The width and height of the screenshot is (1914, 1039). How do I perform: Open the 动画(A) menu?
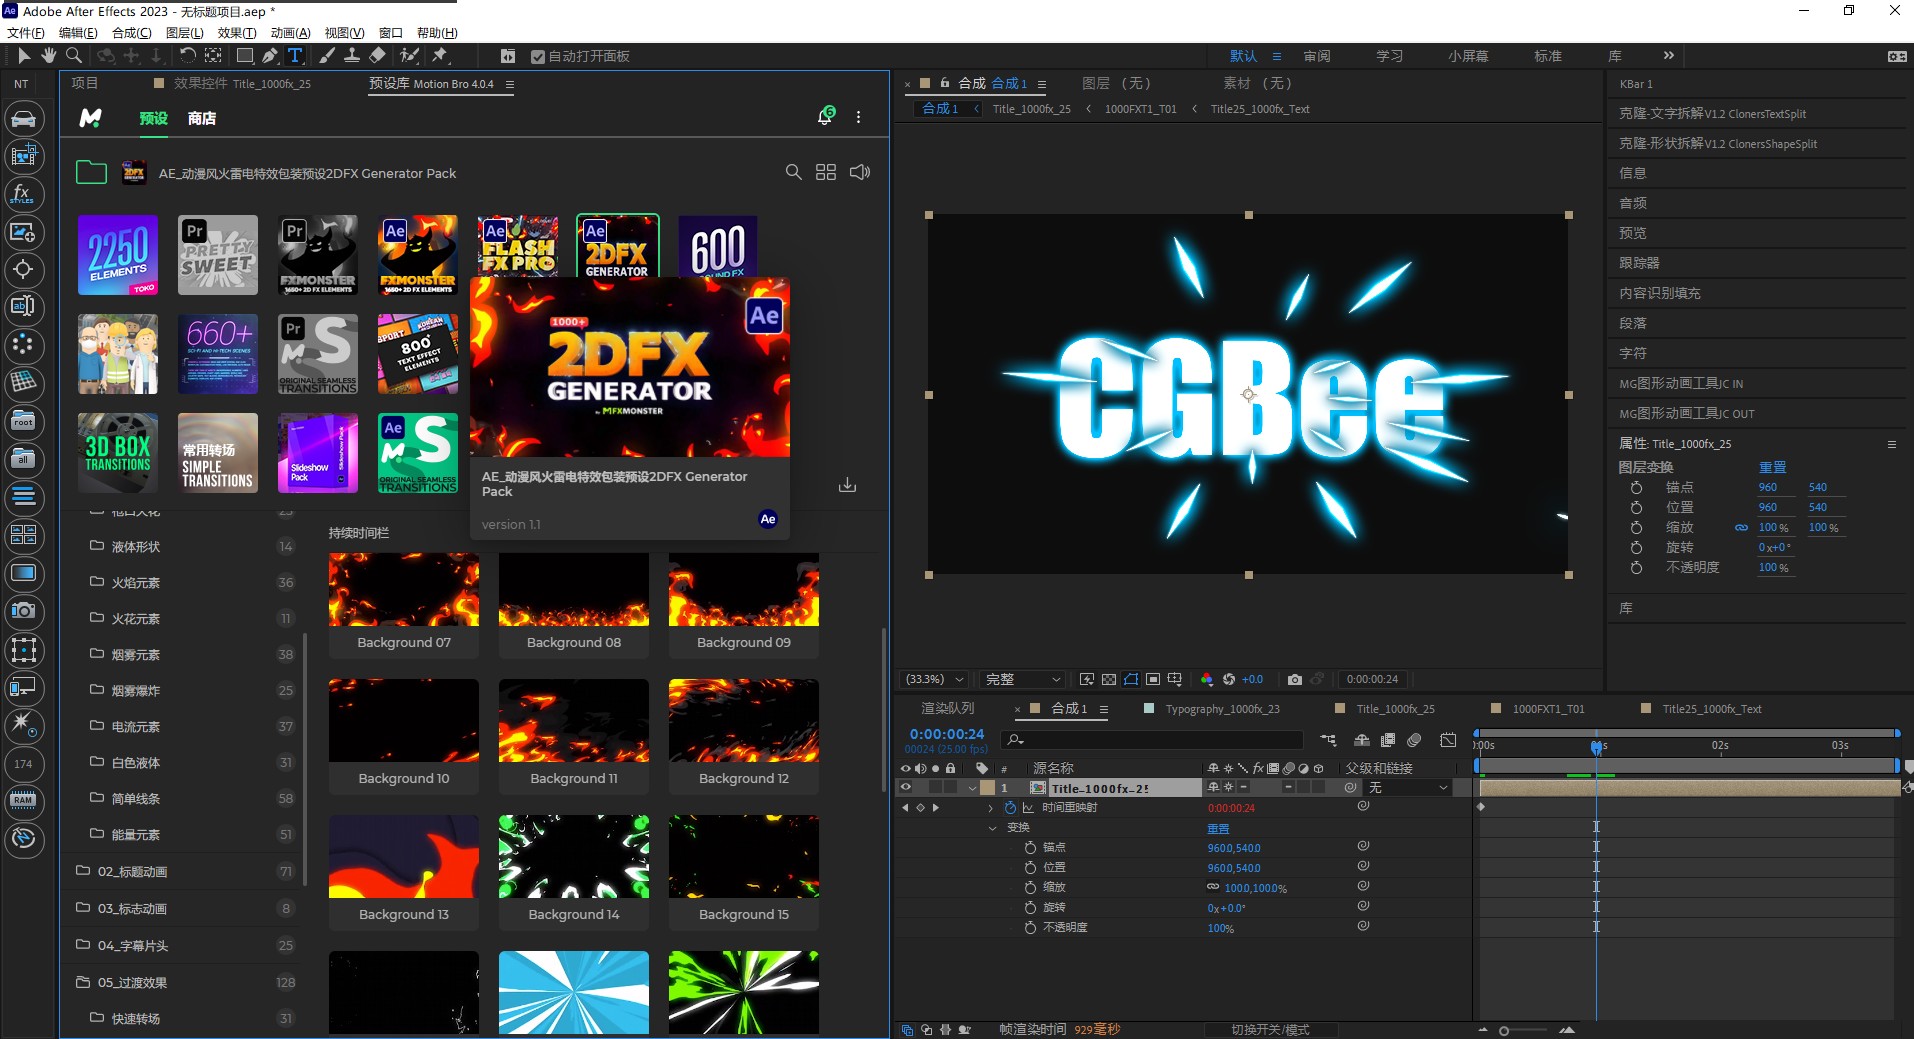[291, 32]
